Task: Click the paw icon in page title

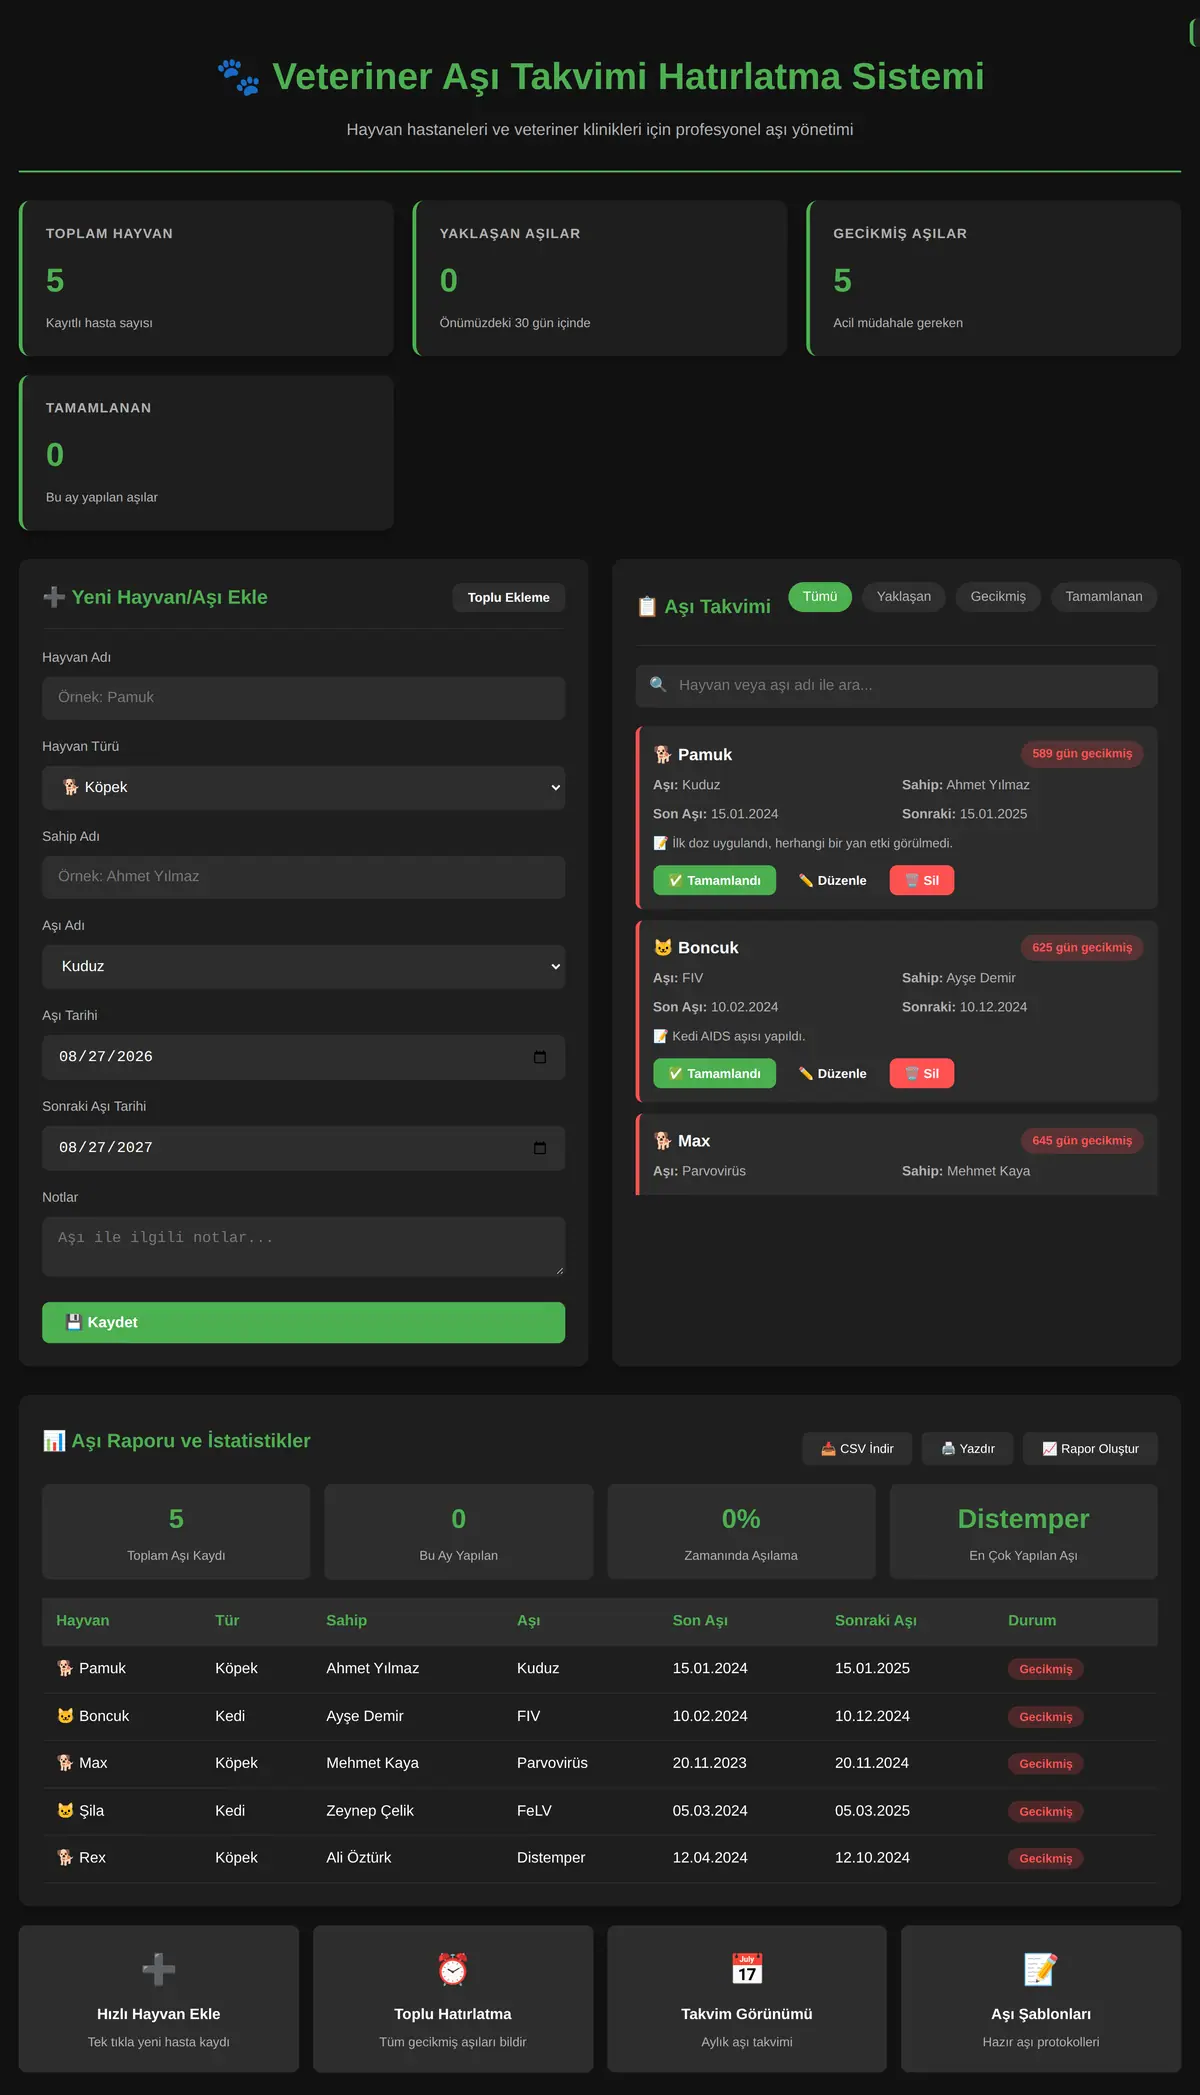Action: pos(239,77)
